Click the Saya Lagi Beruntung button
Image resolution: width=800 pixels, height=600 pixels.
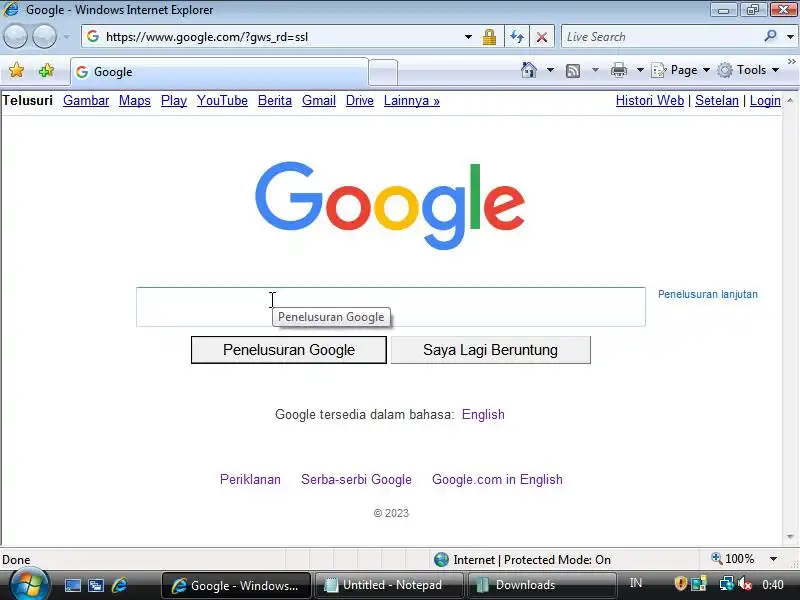pos(491,350)
